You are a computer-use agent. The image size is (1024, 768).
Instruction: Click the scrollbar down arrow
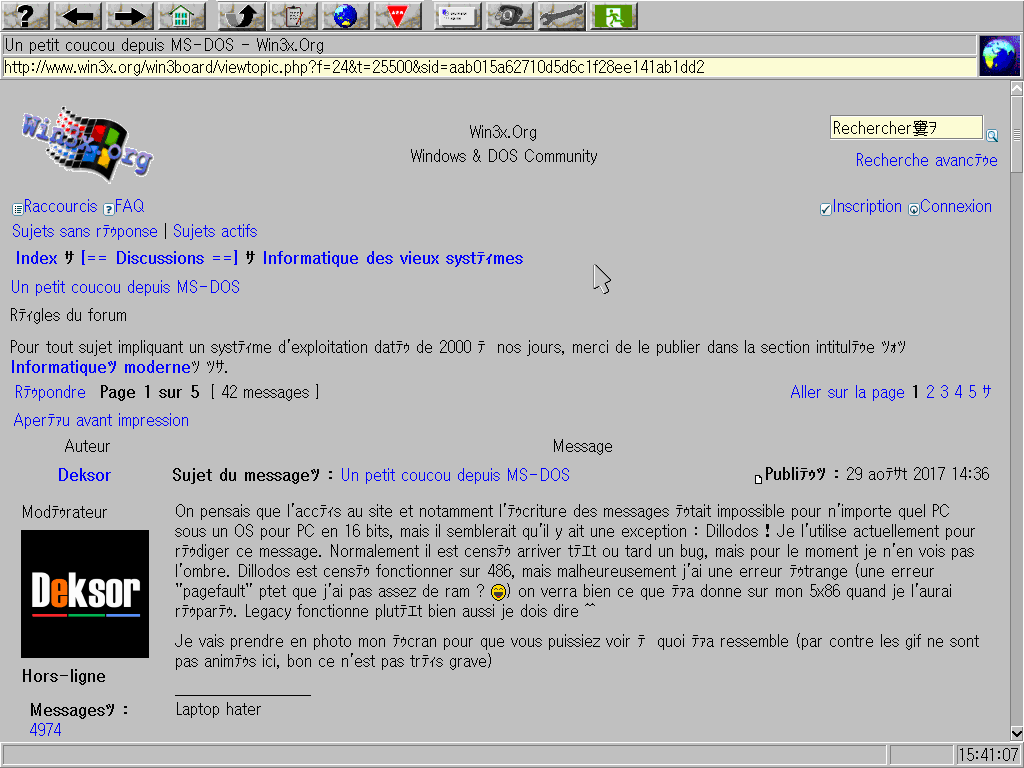pos(1016,733)
